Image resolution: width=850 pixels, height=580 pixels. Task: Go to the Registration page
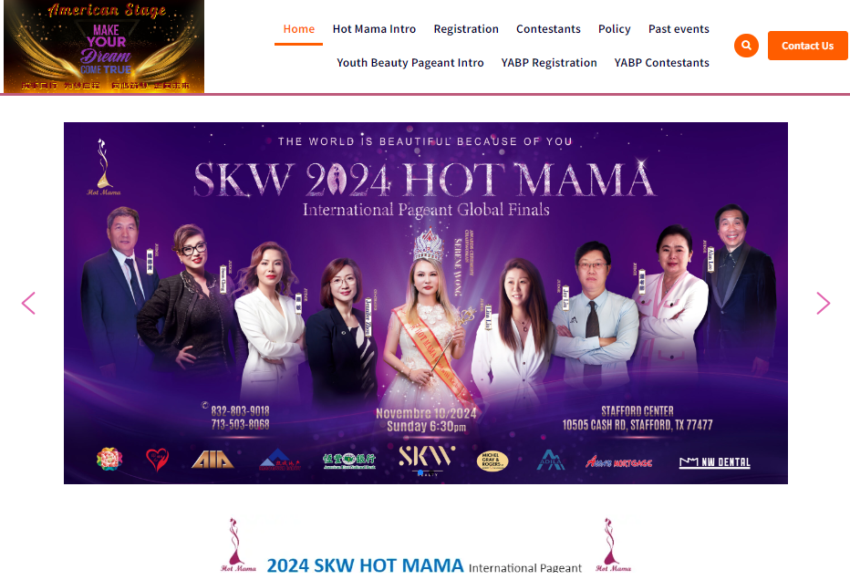(x=466, y=29)
